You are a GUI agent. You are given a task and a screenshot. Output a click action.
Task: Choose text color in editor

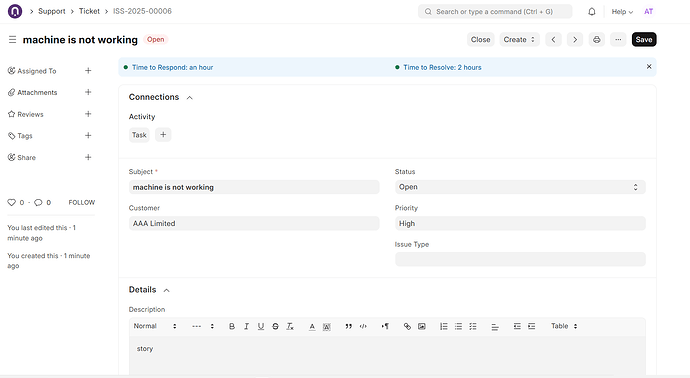(312, 326)
